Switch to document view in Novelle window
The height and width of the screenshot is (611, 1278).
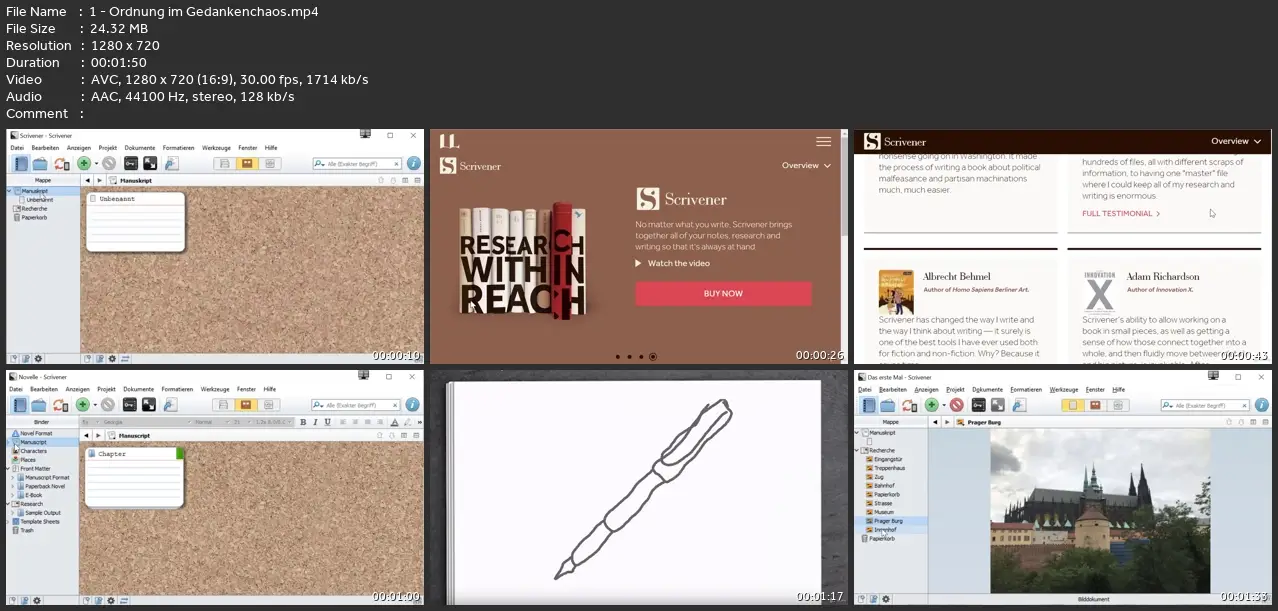click(x=224, y=405)
